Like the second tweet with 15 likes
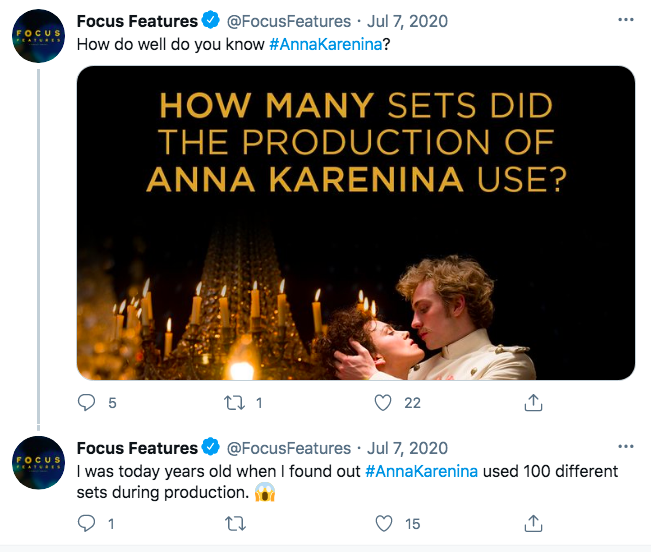Image resolution: width=651 pixels, height=552 pixels. pyautogui.click(x=382, y=523)
